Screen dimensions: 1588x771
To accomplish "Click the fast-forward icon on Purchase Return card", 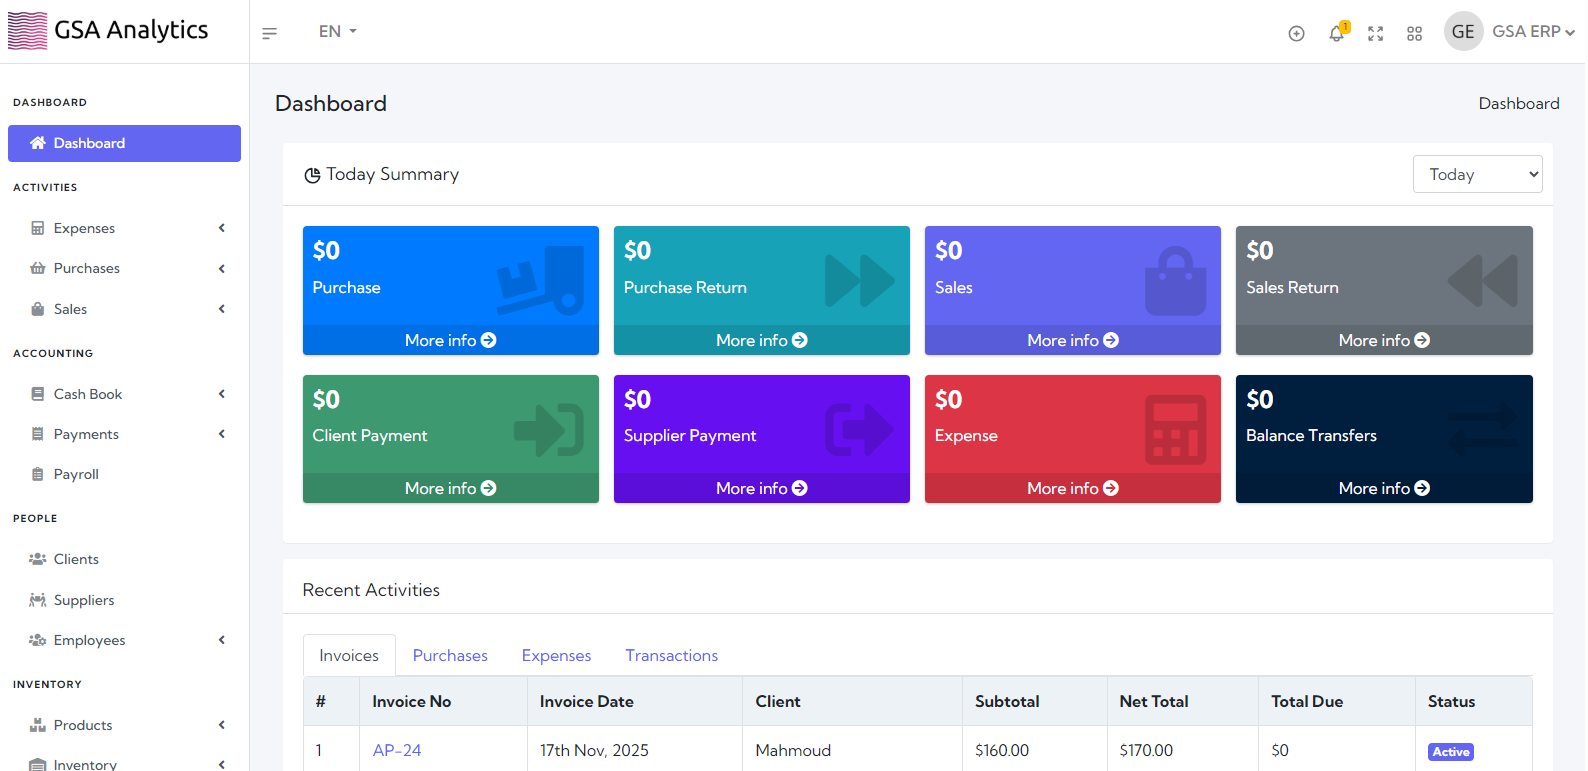I will point(859,281).
